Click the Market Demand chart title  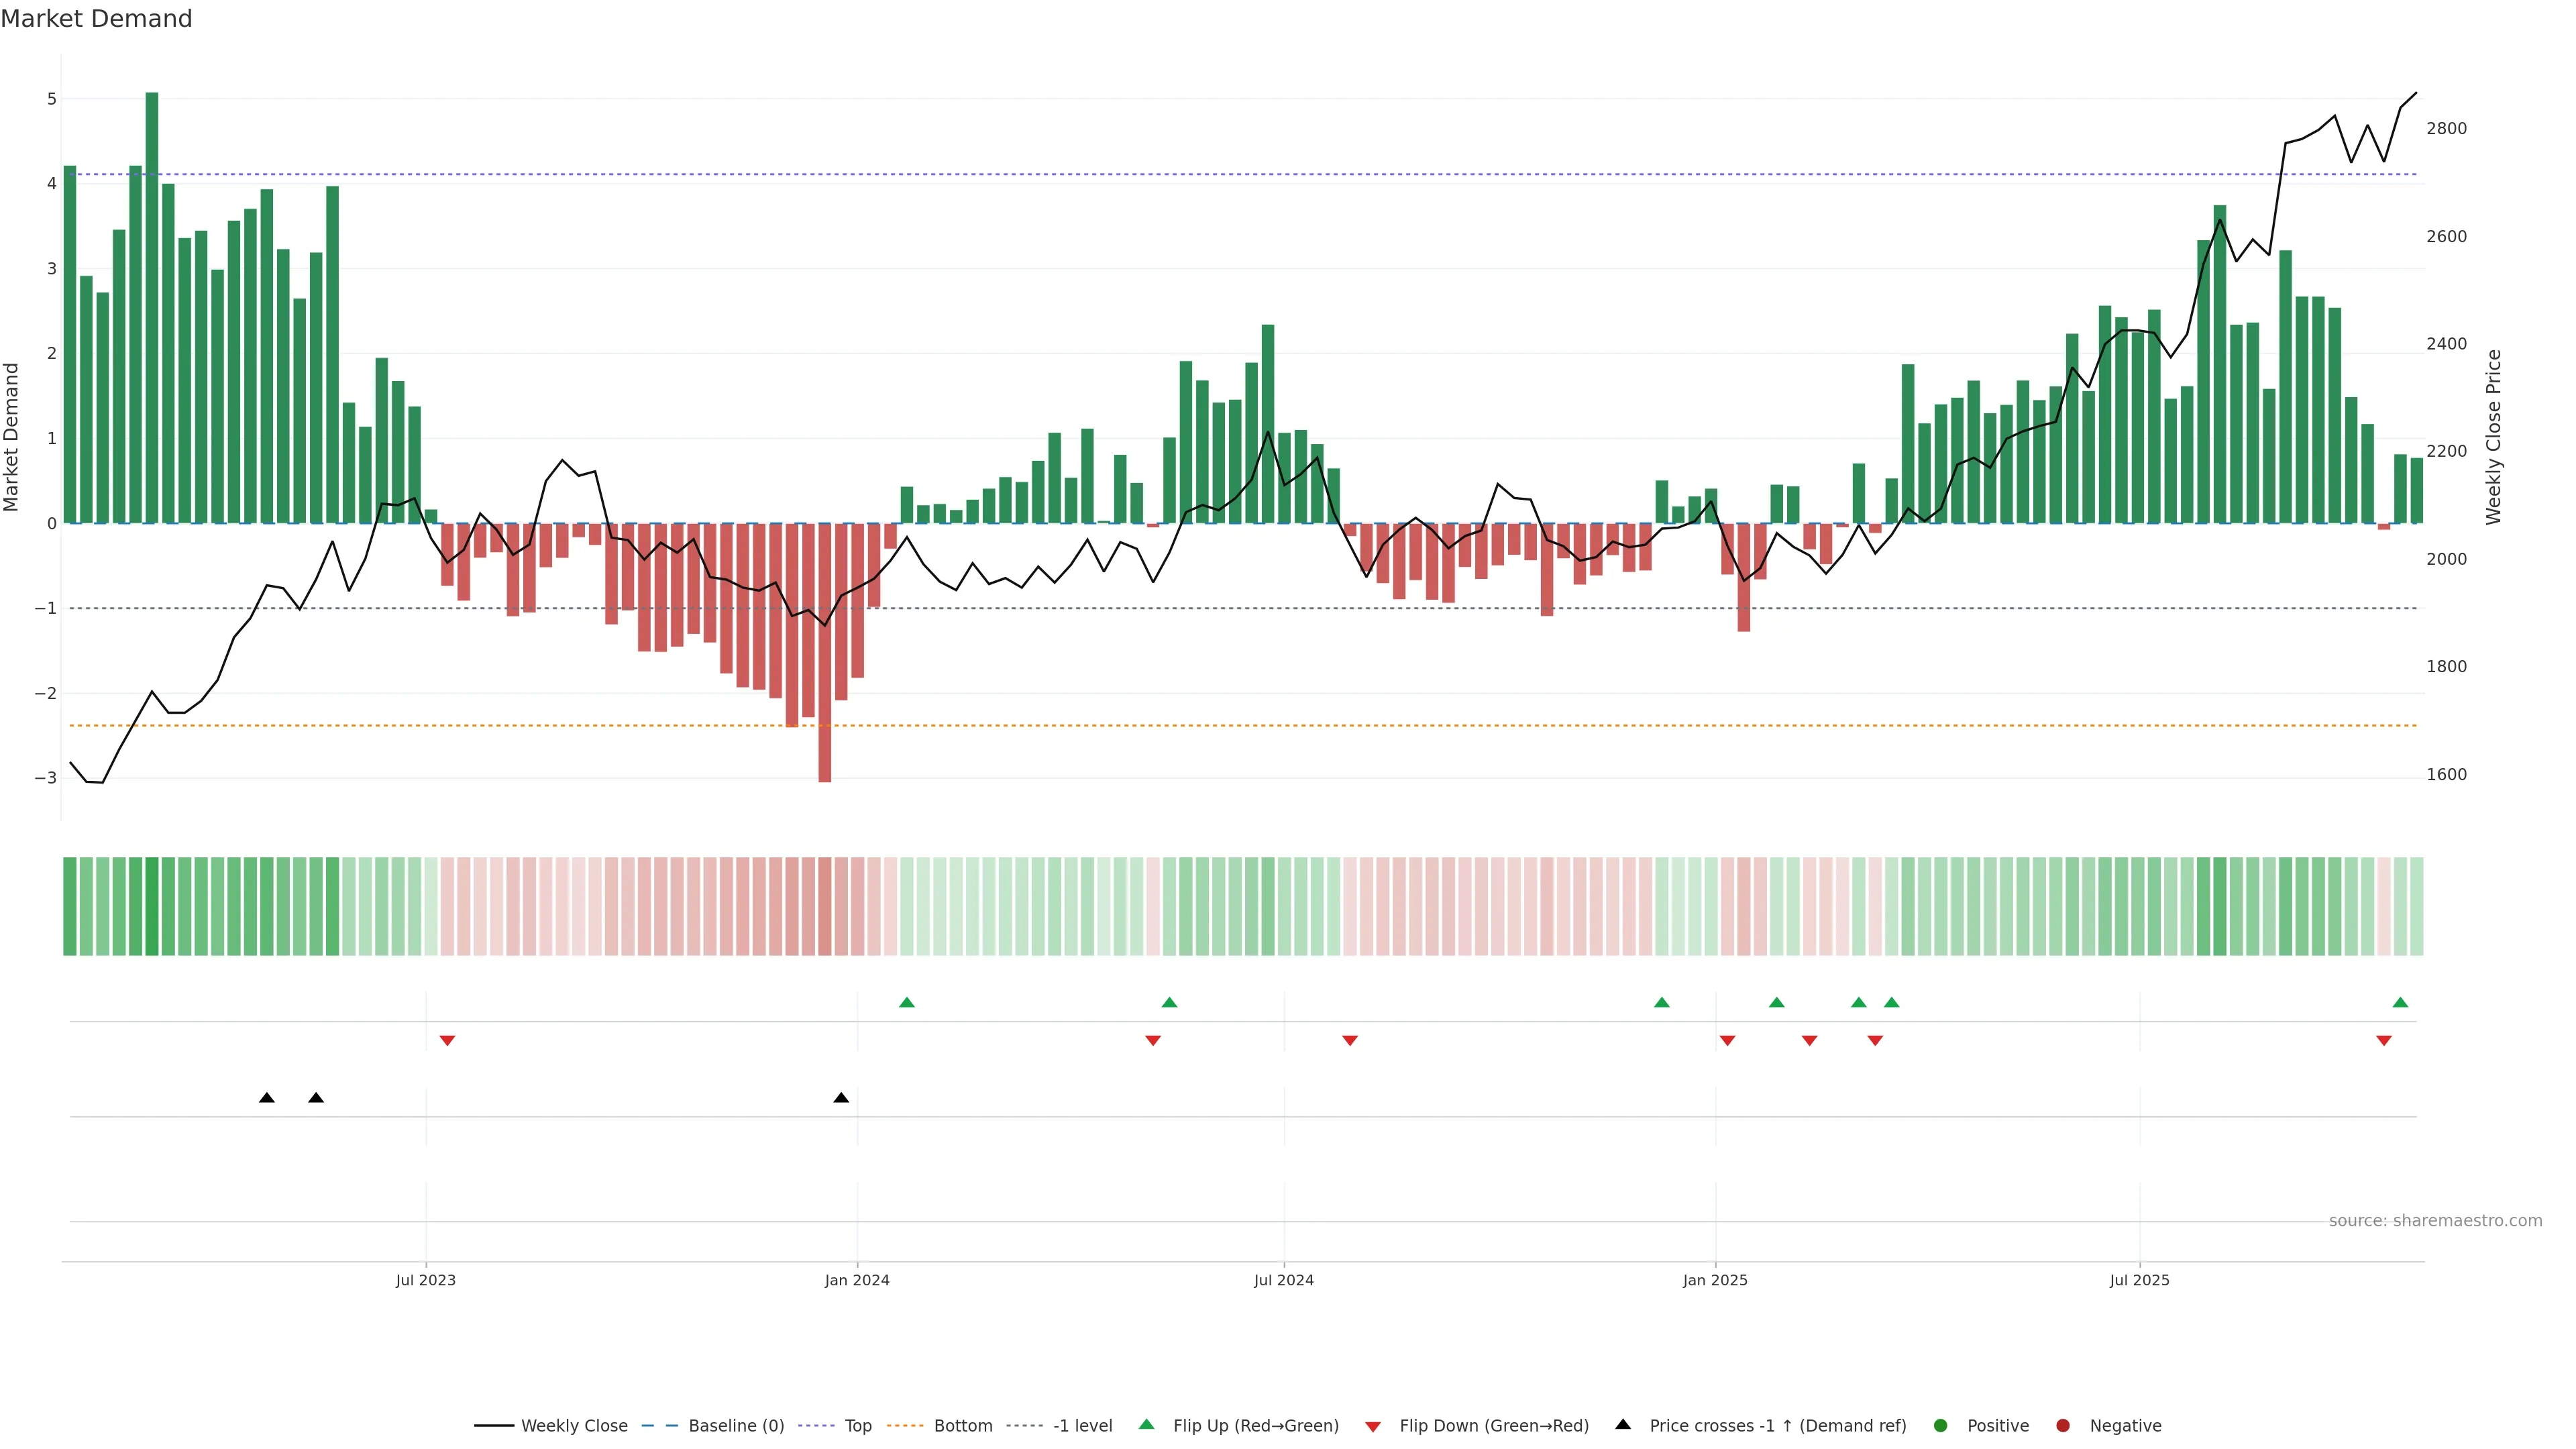click(x=96, y=19)
